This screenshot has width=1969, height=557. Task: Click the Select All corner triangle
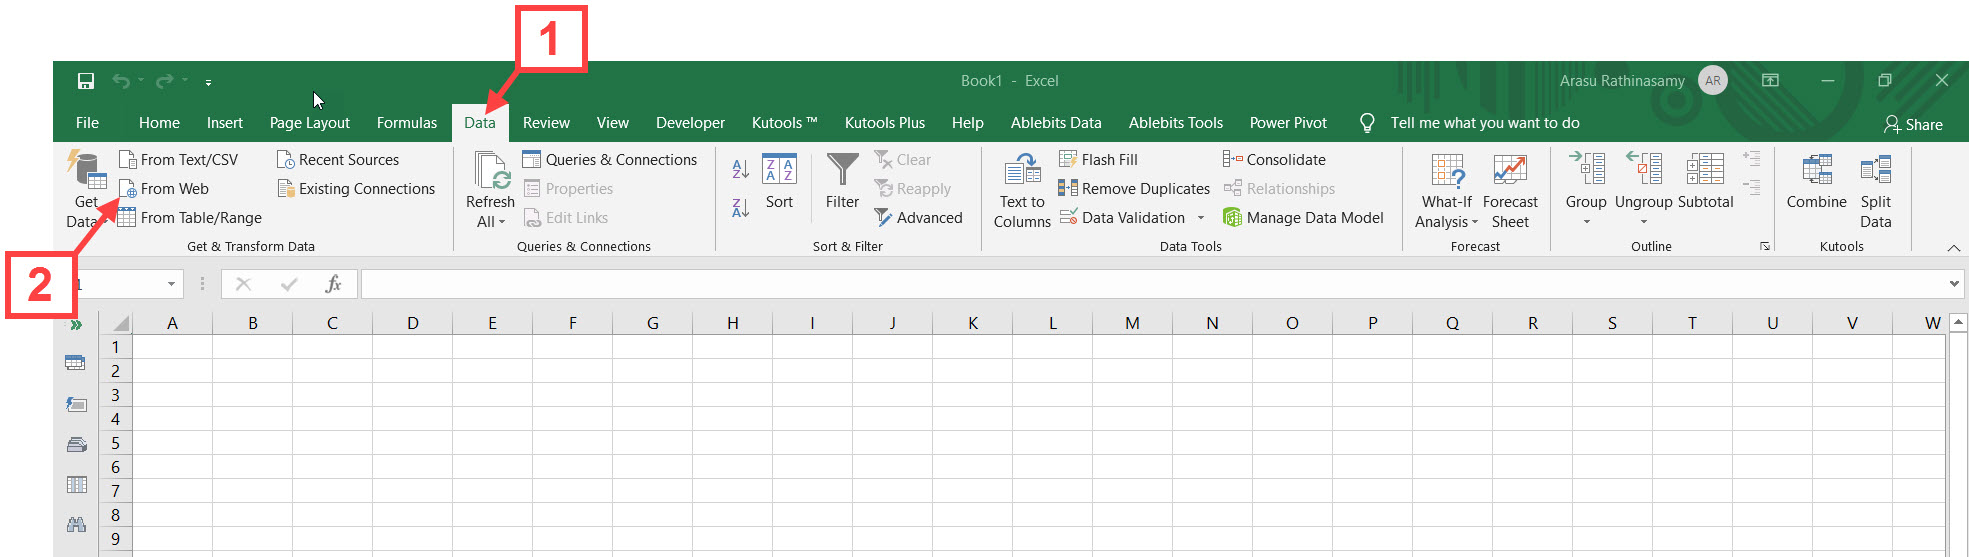120,323
